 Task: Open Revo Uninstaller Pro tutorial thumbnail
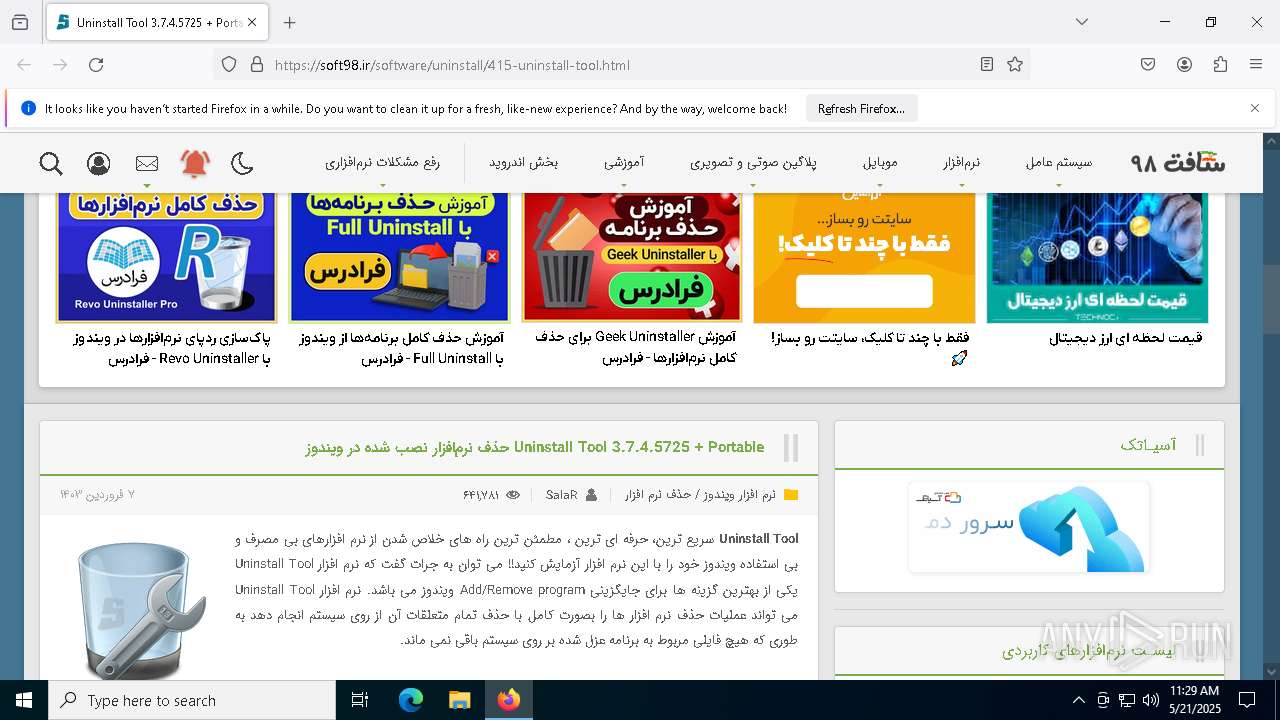pyautogui.click(x=166, y=258)
